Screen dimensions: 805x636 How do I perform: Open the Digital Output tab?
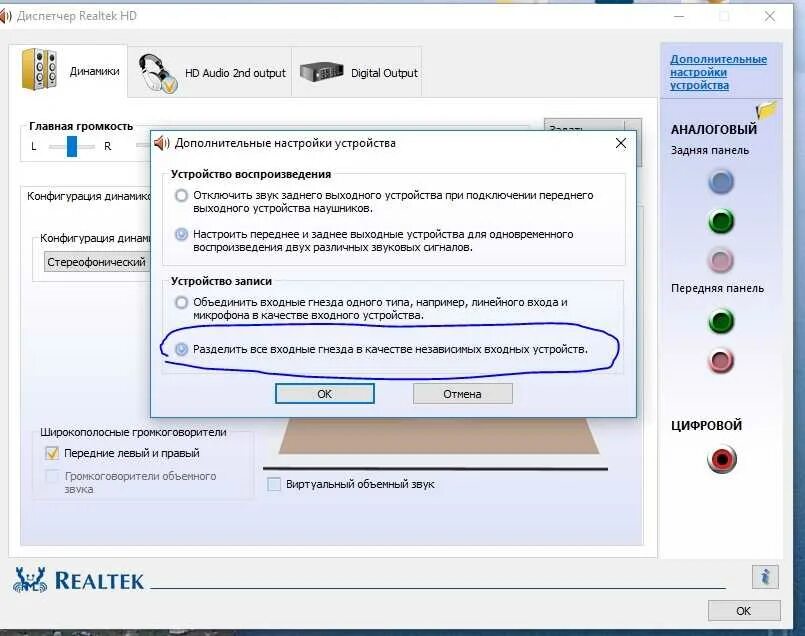pos(357,72)
